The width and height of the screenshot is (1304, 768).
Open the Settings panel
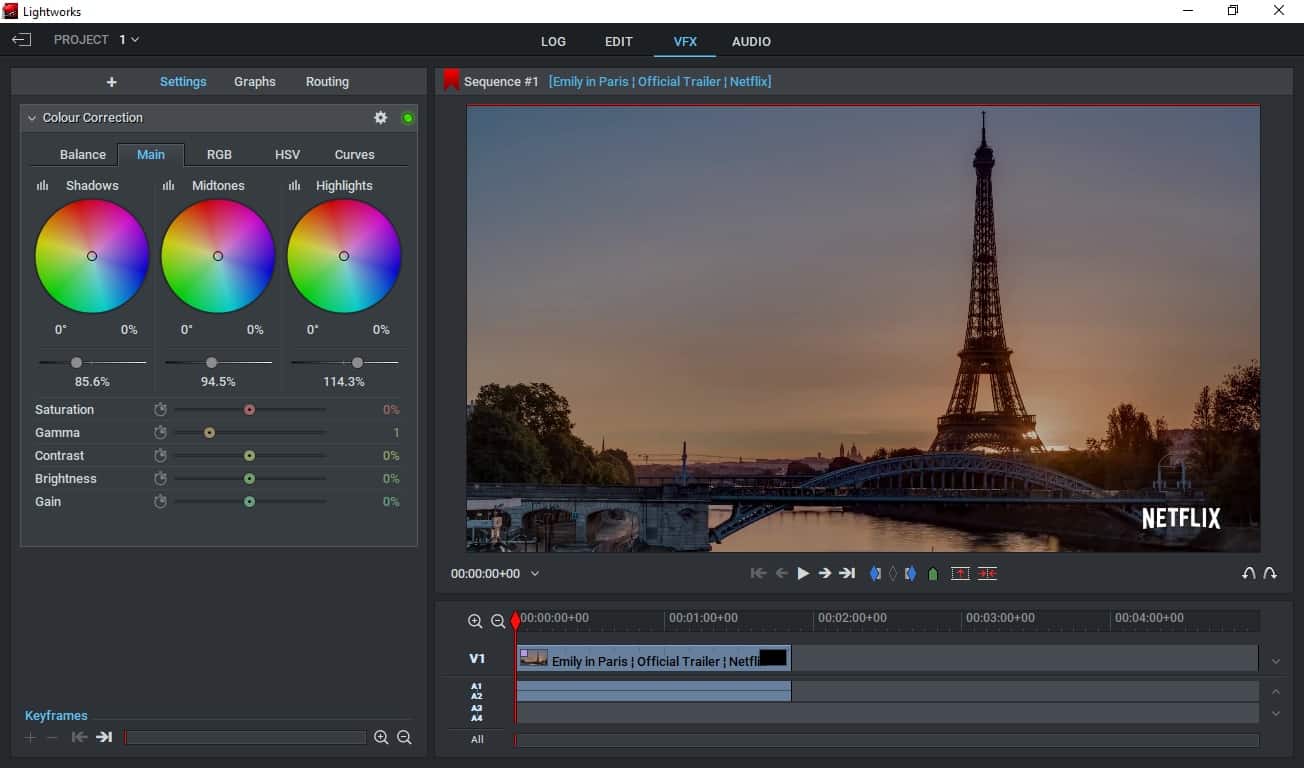click(183, 82)
